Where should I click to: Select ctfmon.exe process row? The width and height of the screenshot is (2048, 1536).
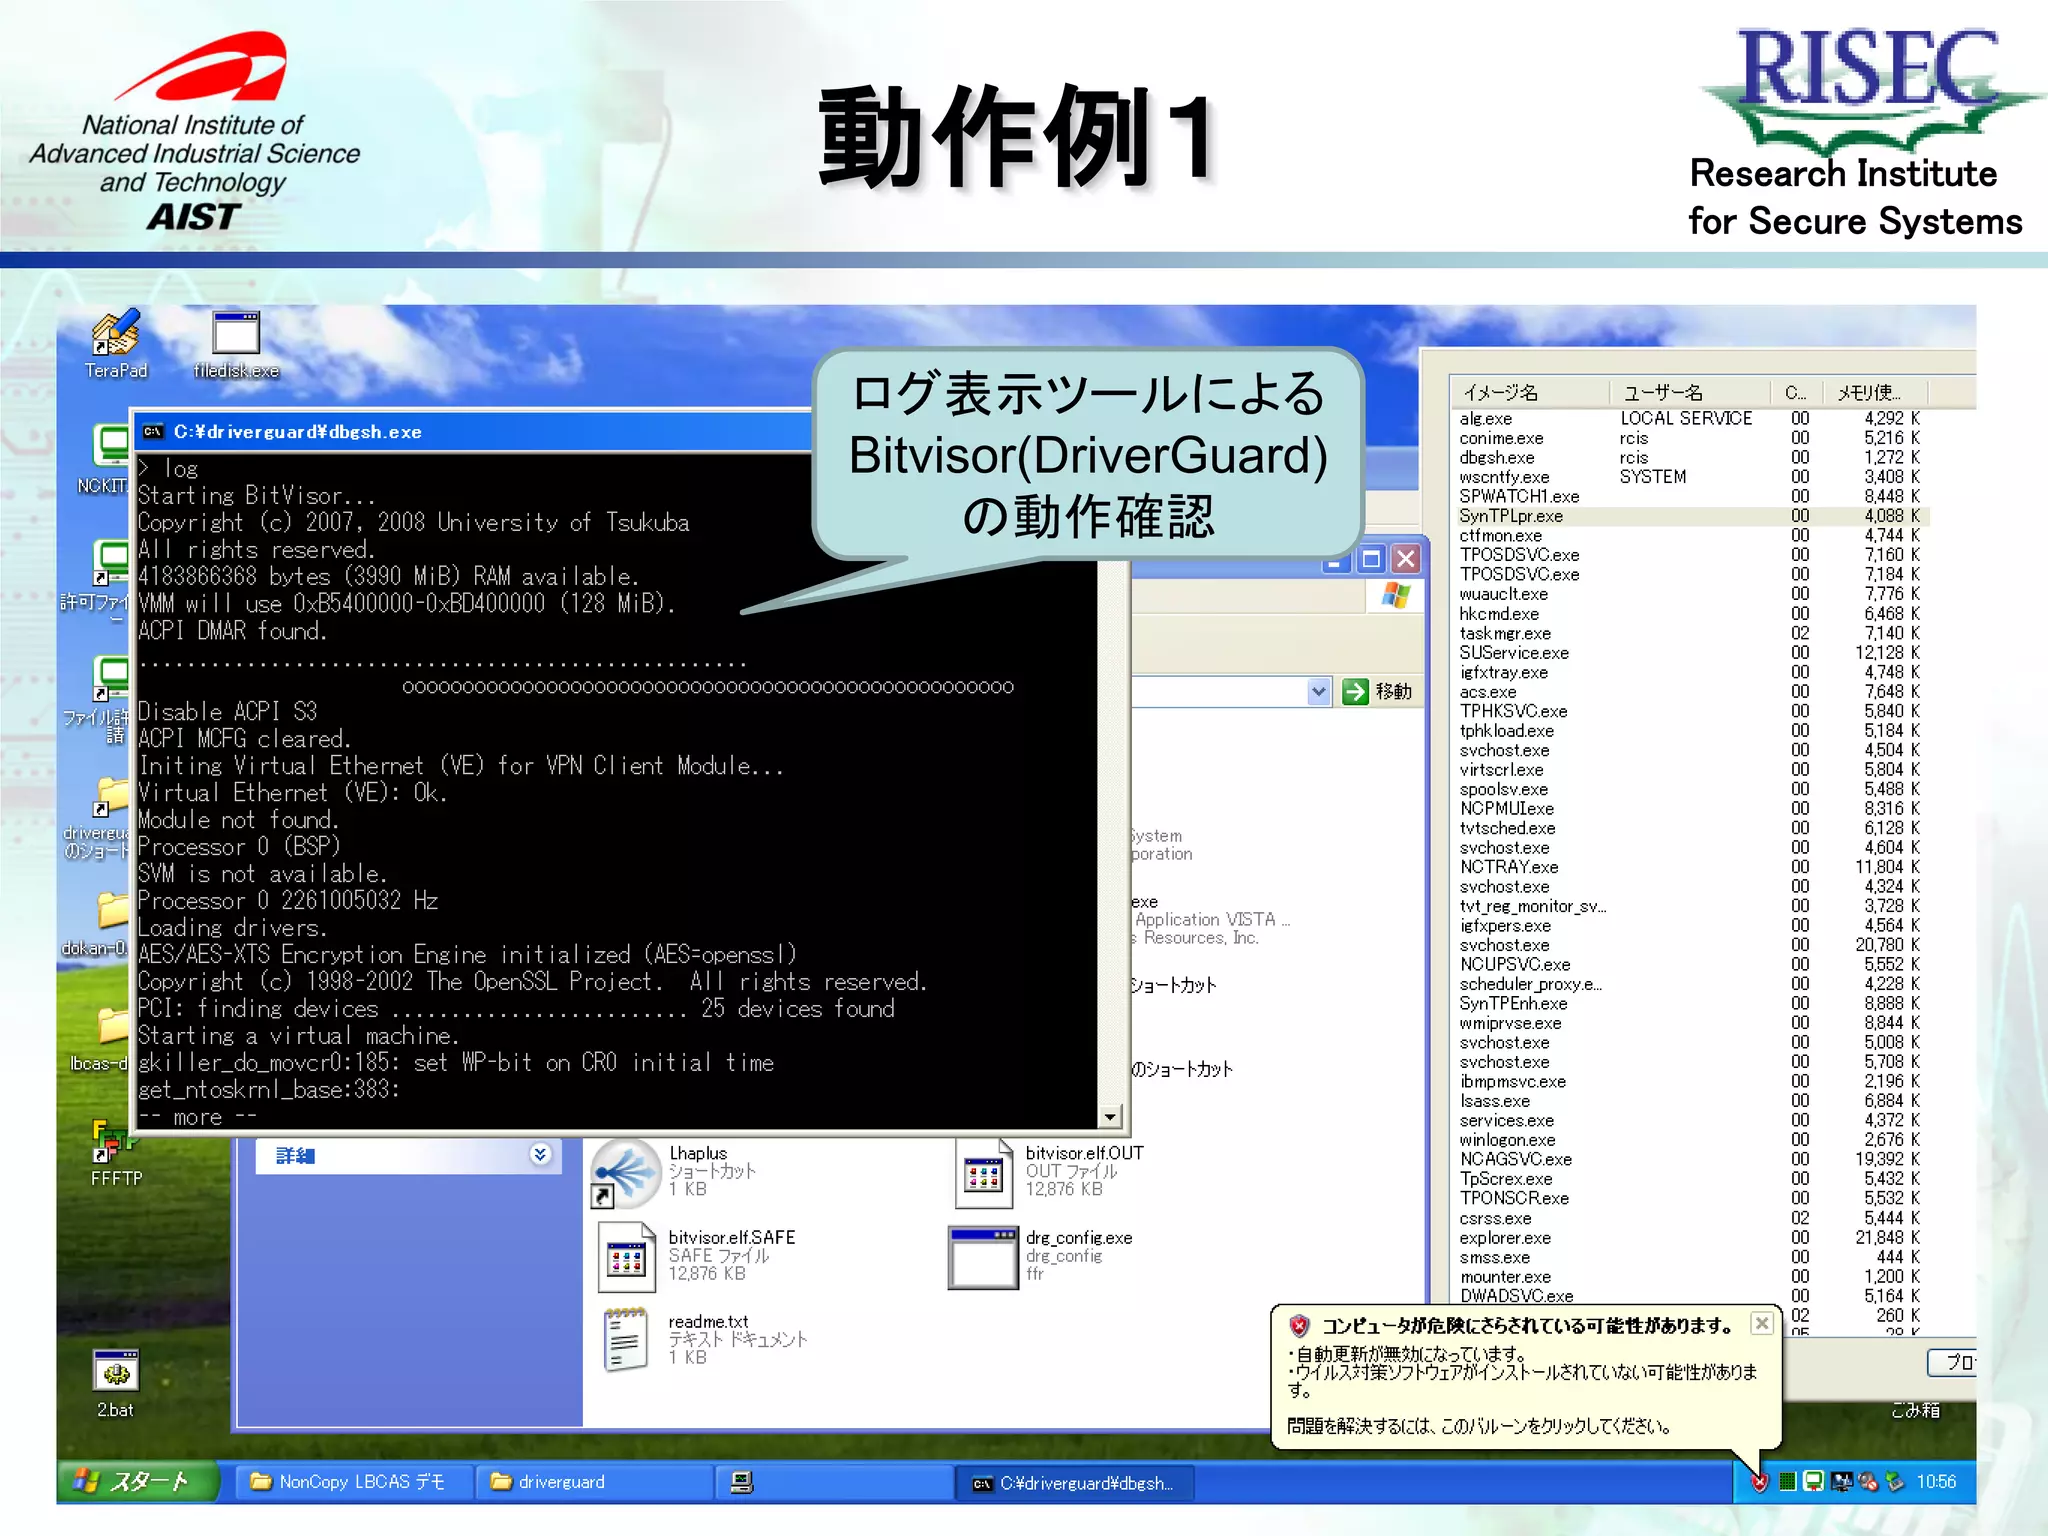(x=1690, y=536)
